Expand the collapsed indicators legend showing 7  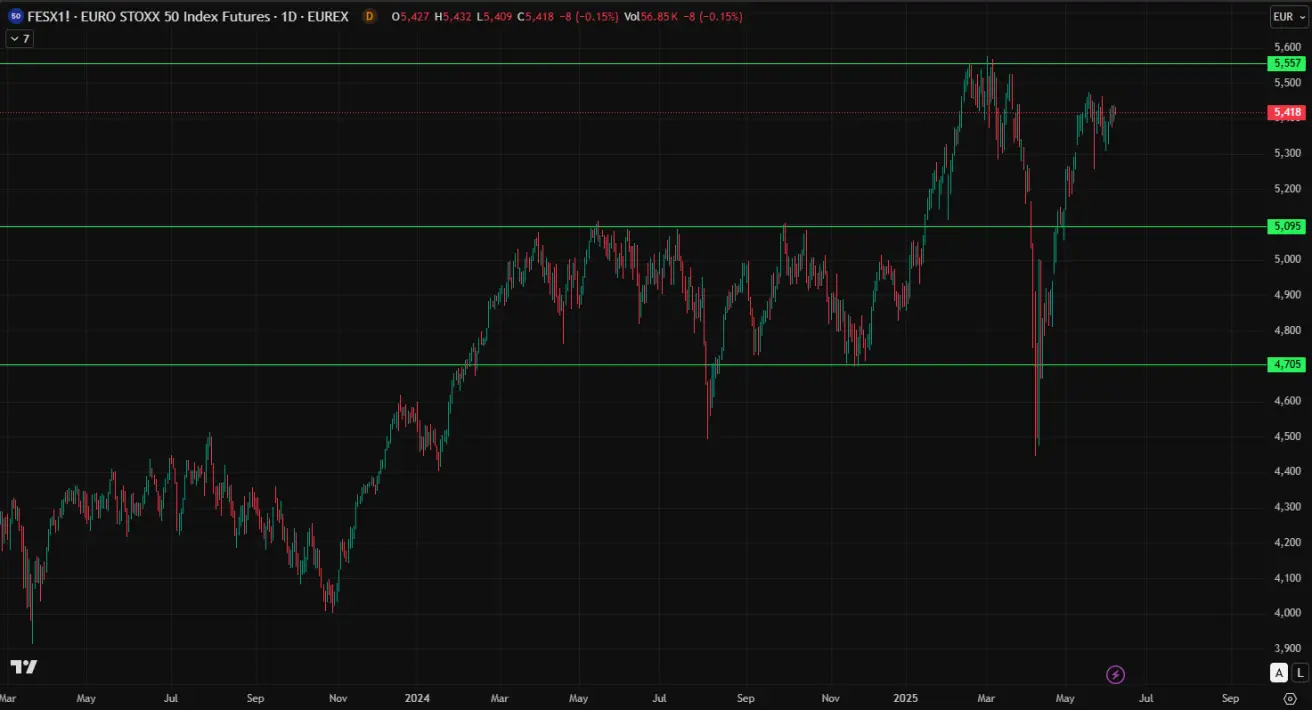pos(19,39)
